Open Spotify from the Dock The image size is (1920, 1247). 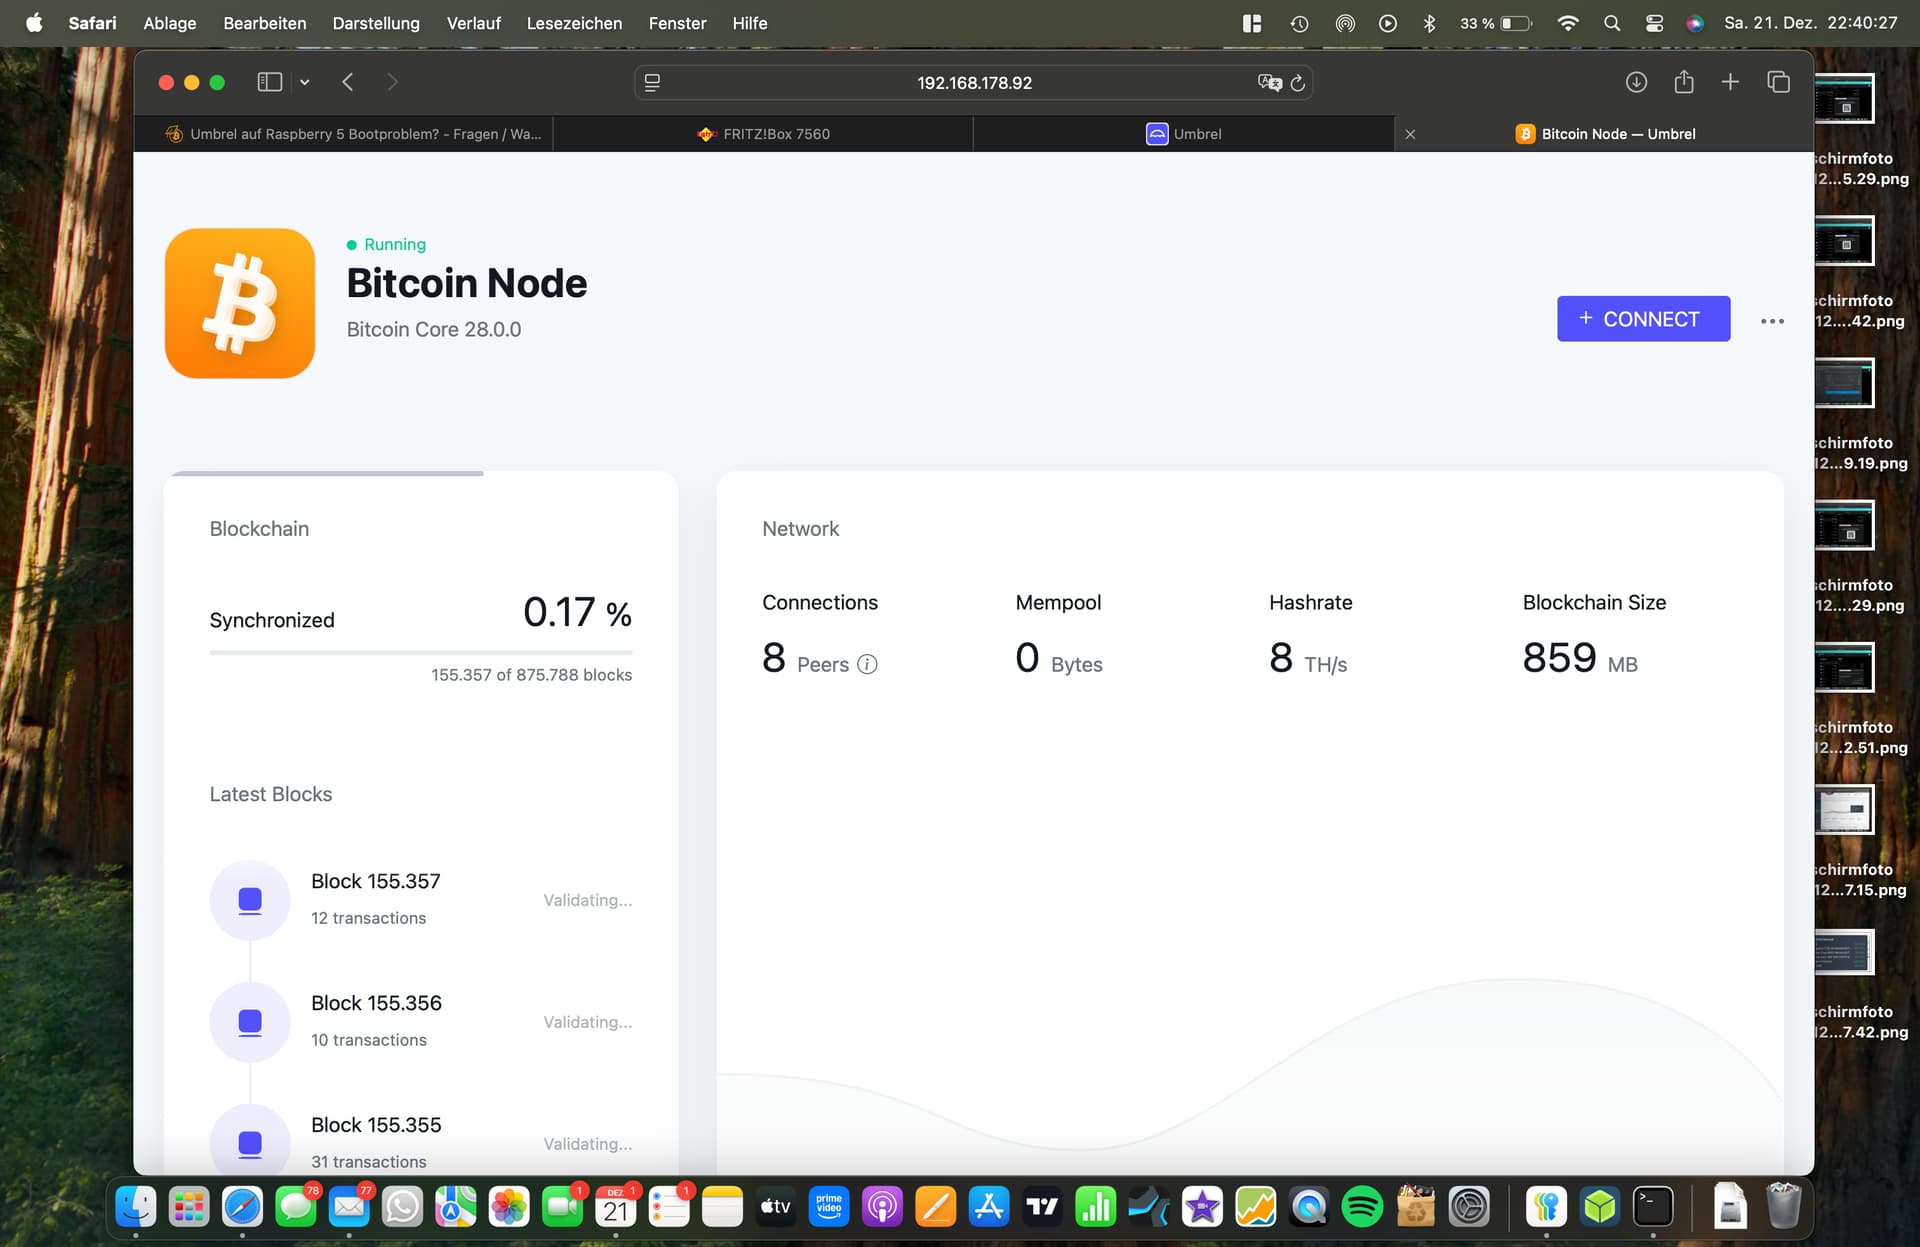(1362, 1207)
